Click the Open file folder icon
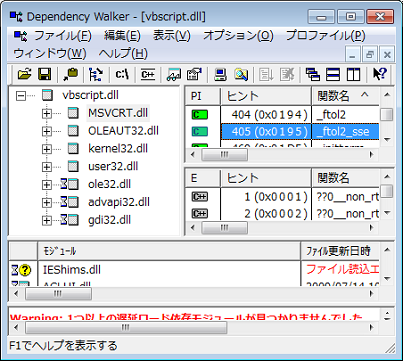403x361 pixels. (x=24, y=74)
